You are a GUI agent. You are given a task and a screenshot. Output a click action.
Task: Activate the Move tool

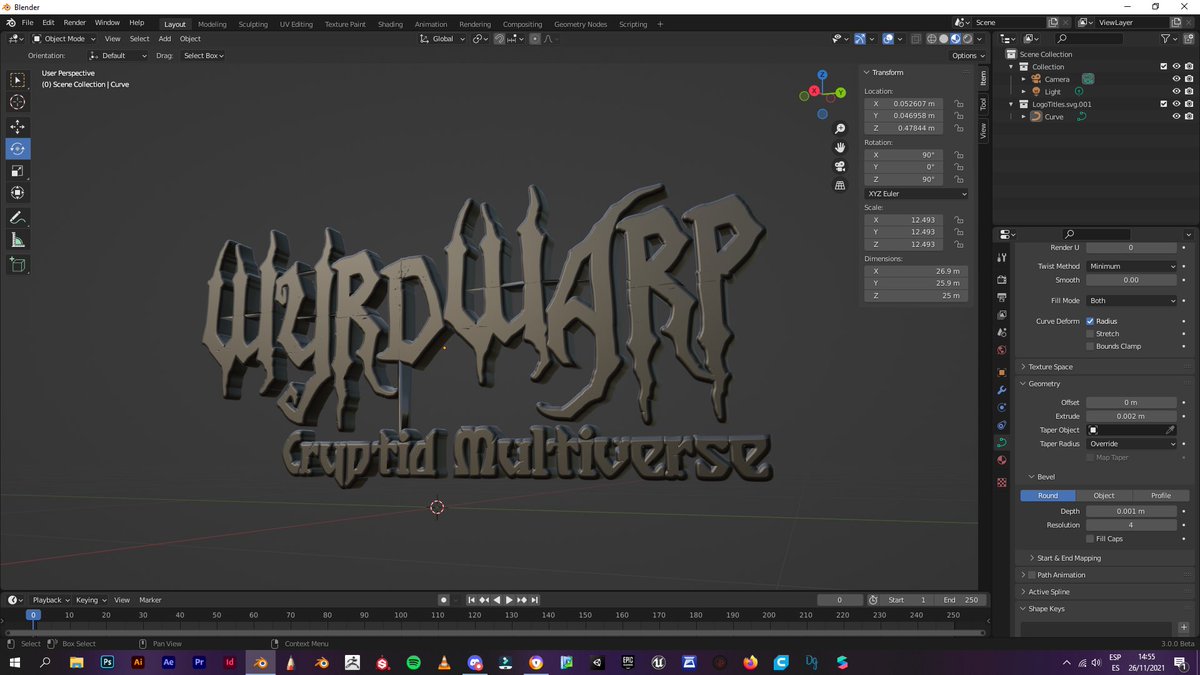(18, 127)
